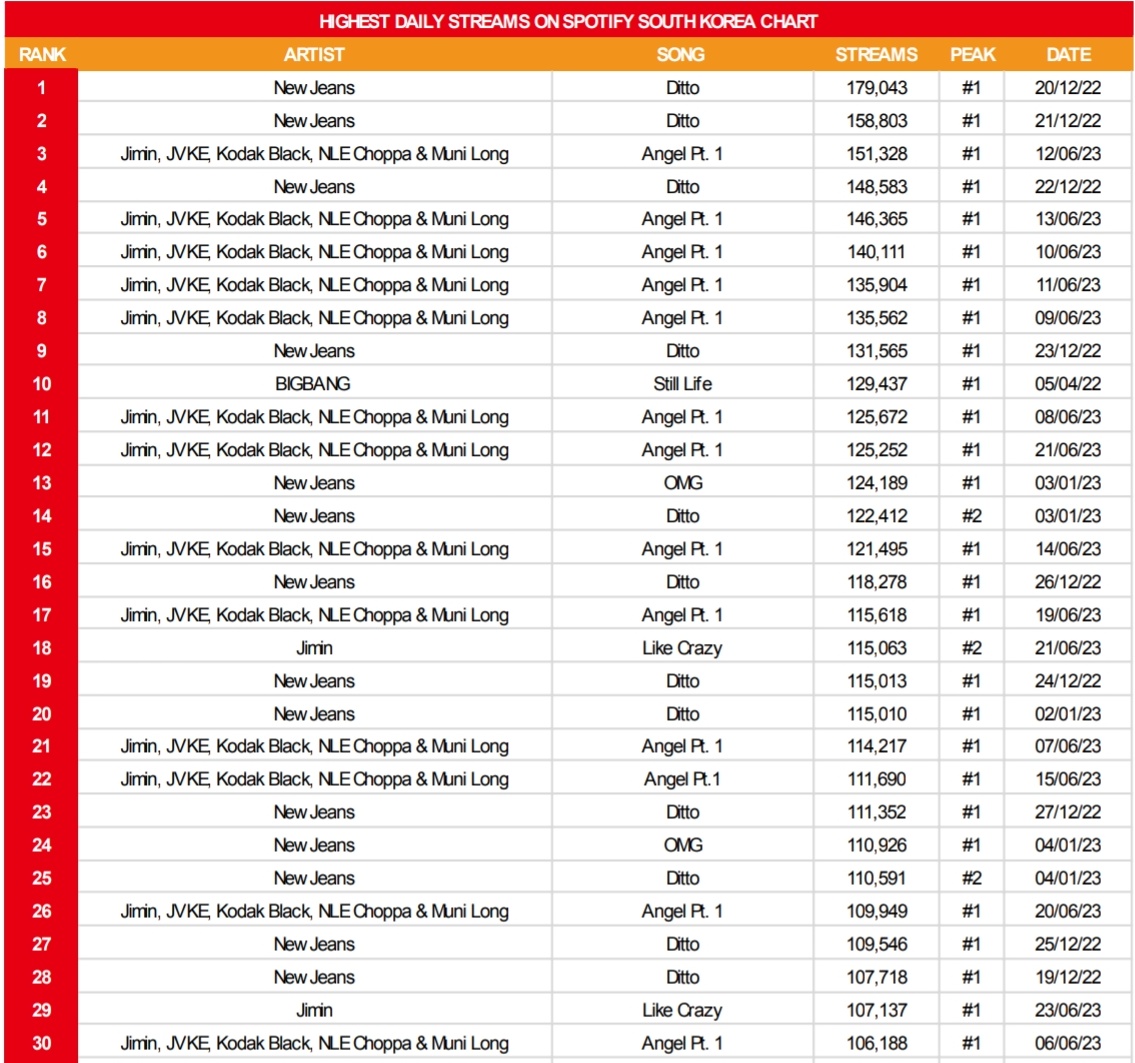Click the stream value 125,252
Image resolution: width=1135 pixels, height=1063 pixels.
877,450
